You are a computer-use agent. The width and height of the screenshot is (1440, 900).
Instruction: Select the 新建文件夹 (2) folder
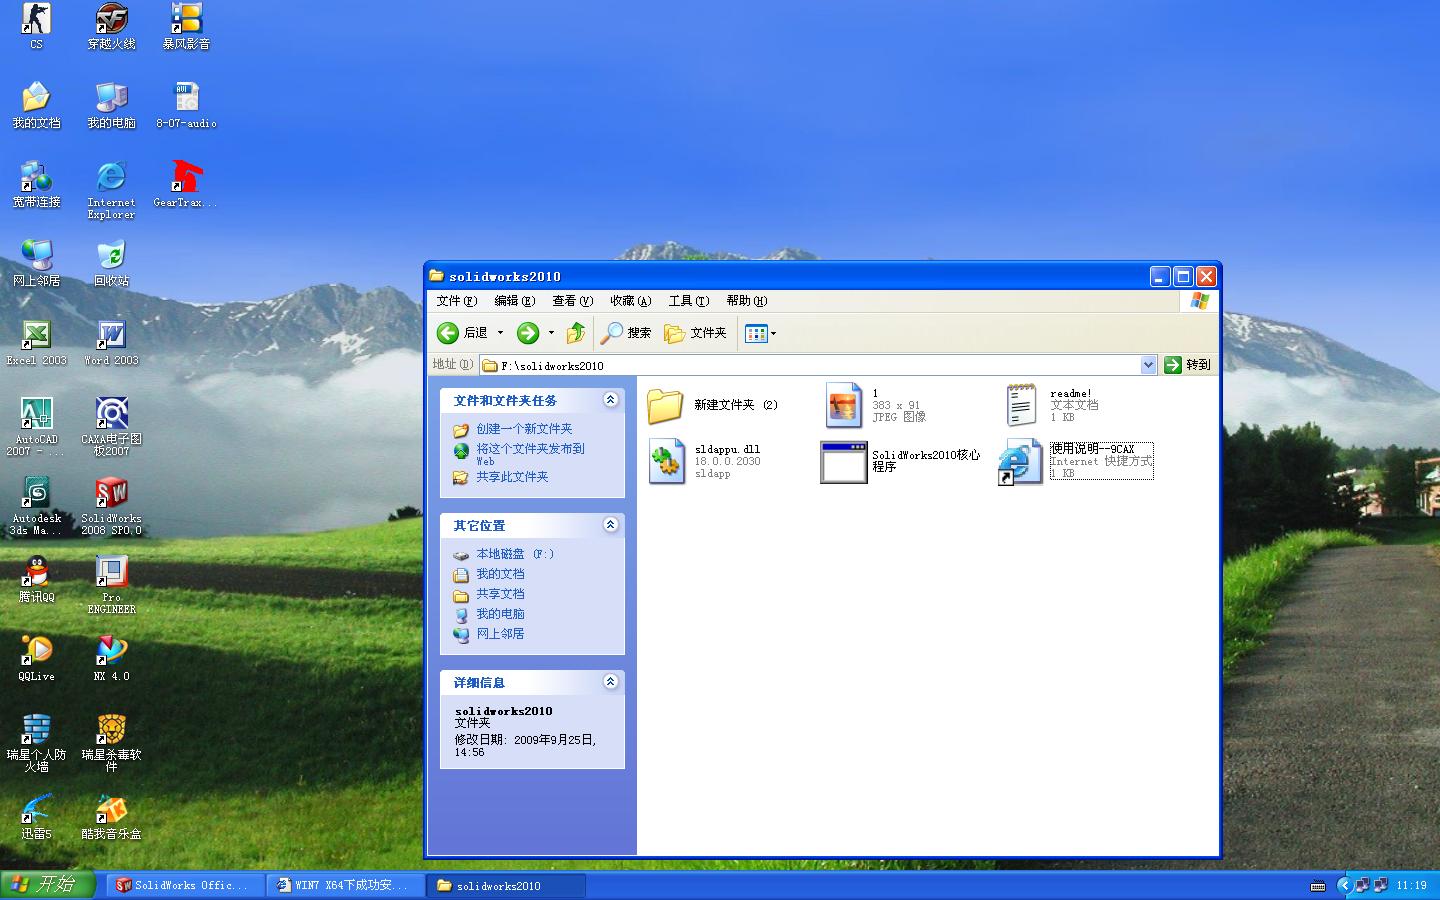click(712, 405)
